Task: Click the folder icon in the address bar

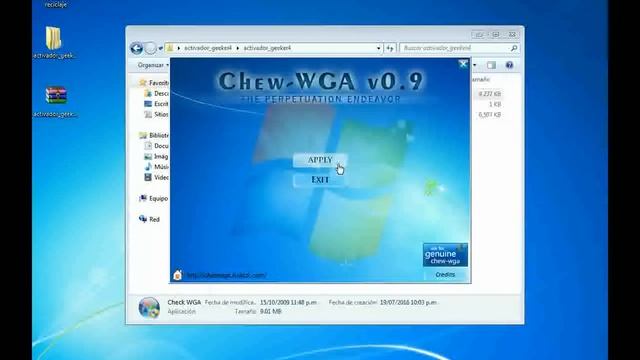Action: tap(170, 48)
